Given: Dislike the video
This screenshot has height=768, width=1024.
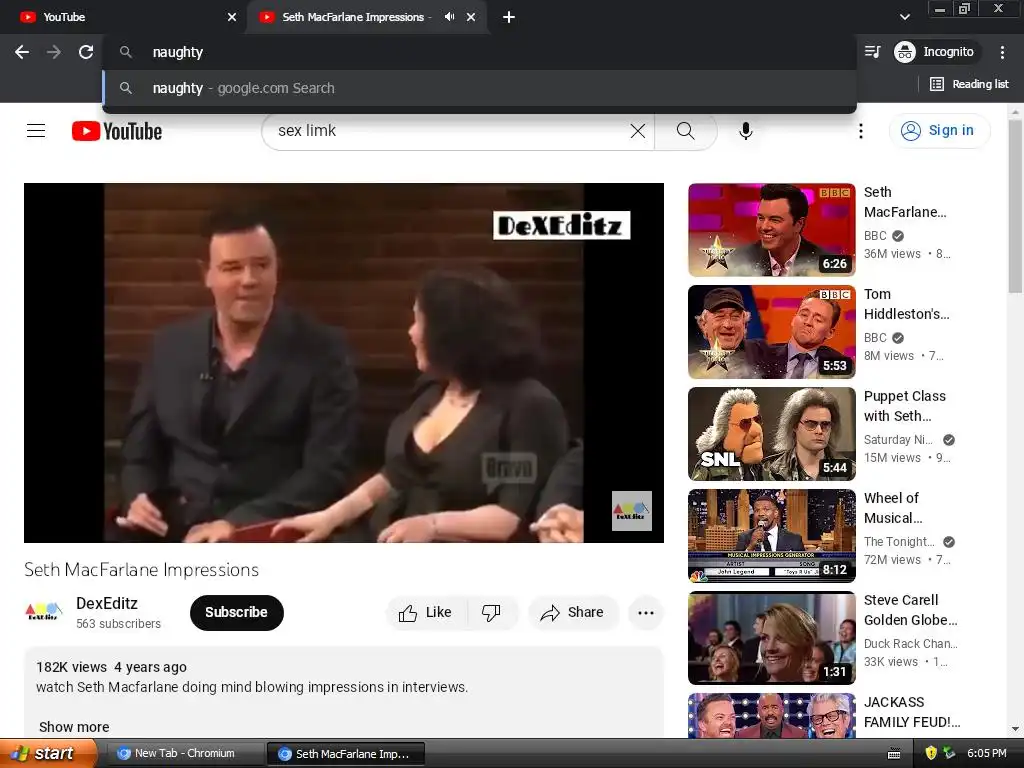Looking at the screenshot, I should (x=491, y=613).
